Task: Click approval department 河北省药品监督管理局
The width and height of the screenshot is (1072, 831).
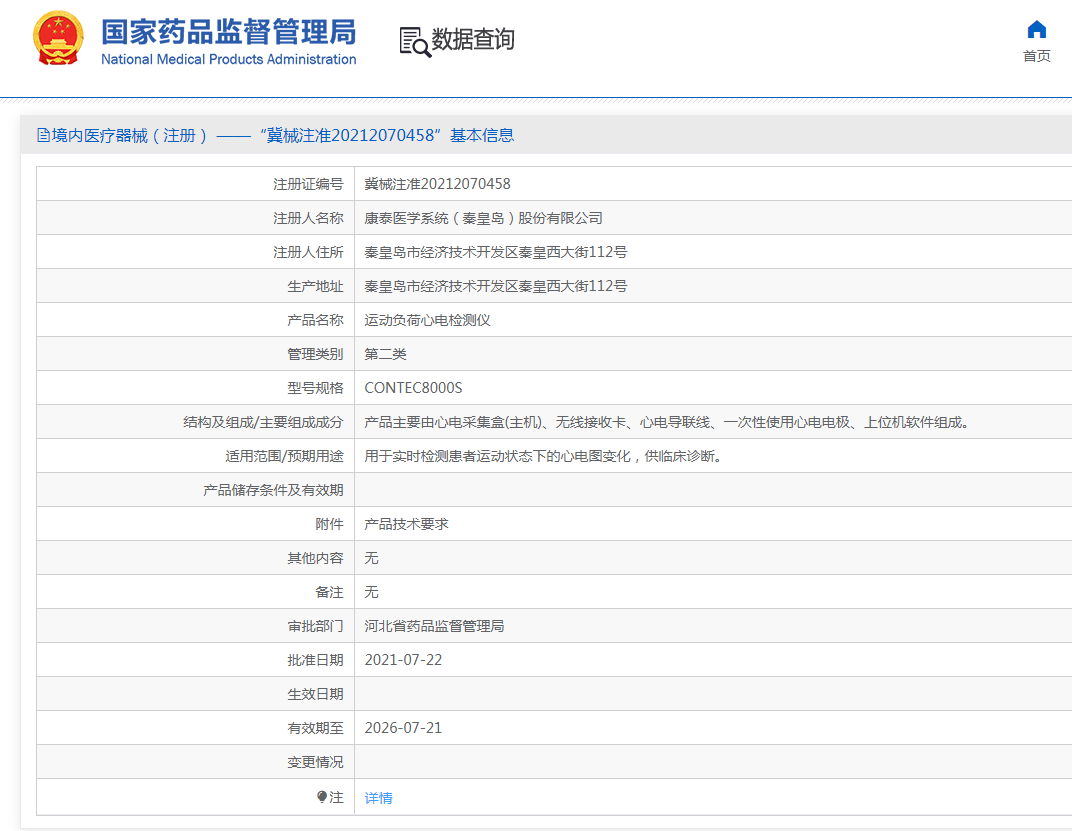Action: click(434, 626)
